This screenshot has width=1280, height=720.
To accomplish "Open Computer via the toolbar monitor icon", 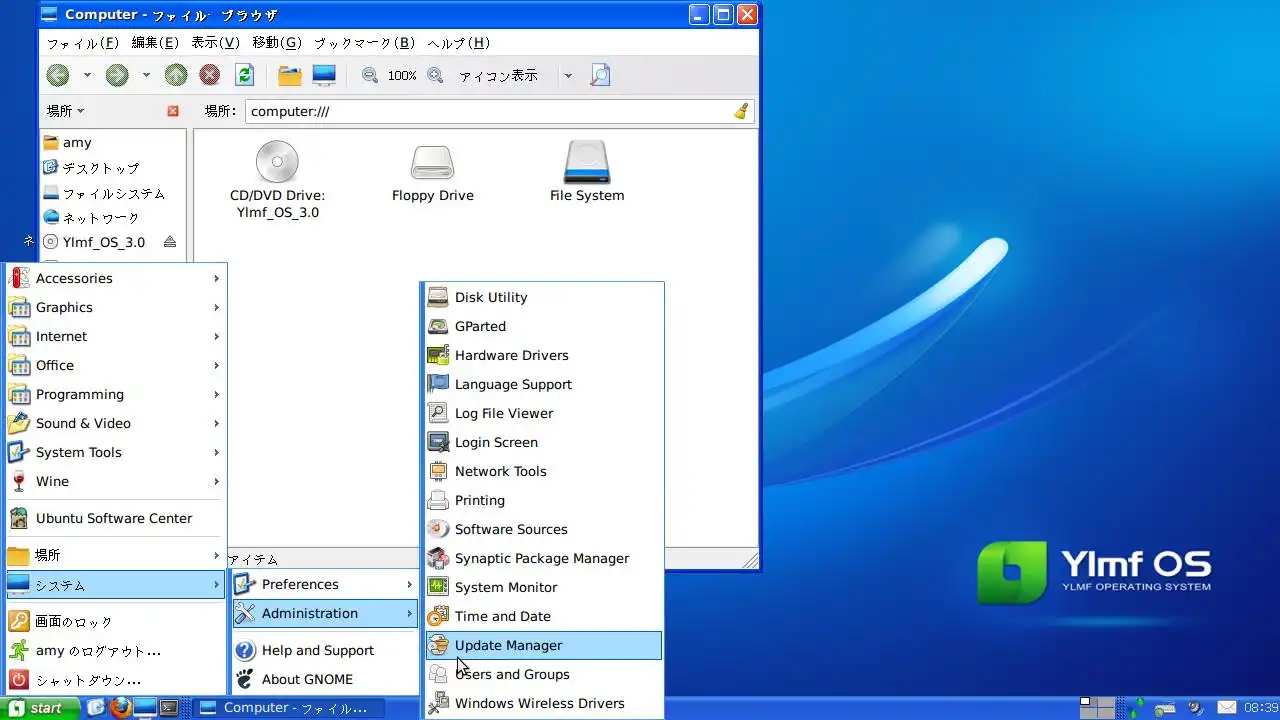I will pos(324,75).
